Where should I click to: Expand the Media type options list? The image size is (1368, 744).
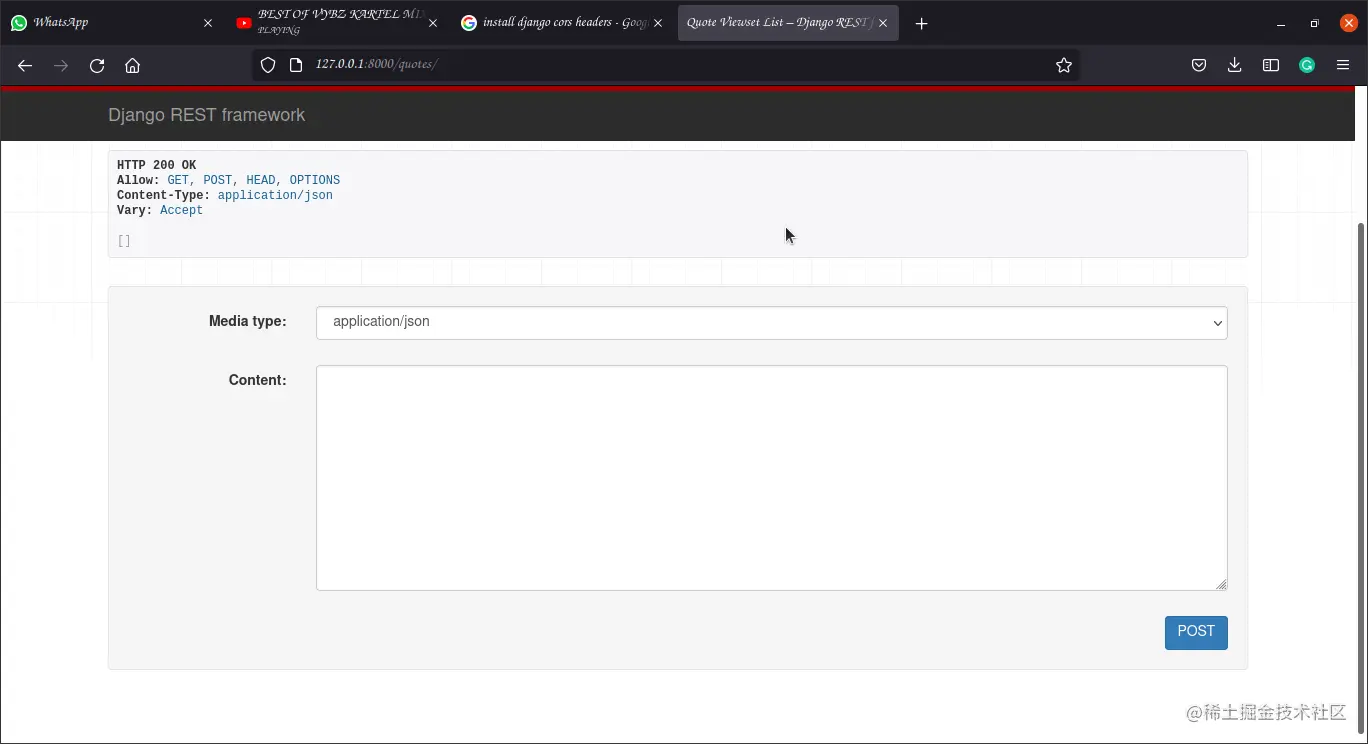[x=1216, y=323]
